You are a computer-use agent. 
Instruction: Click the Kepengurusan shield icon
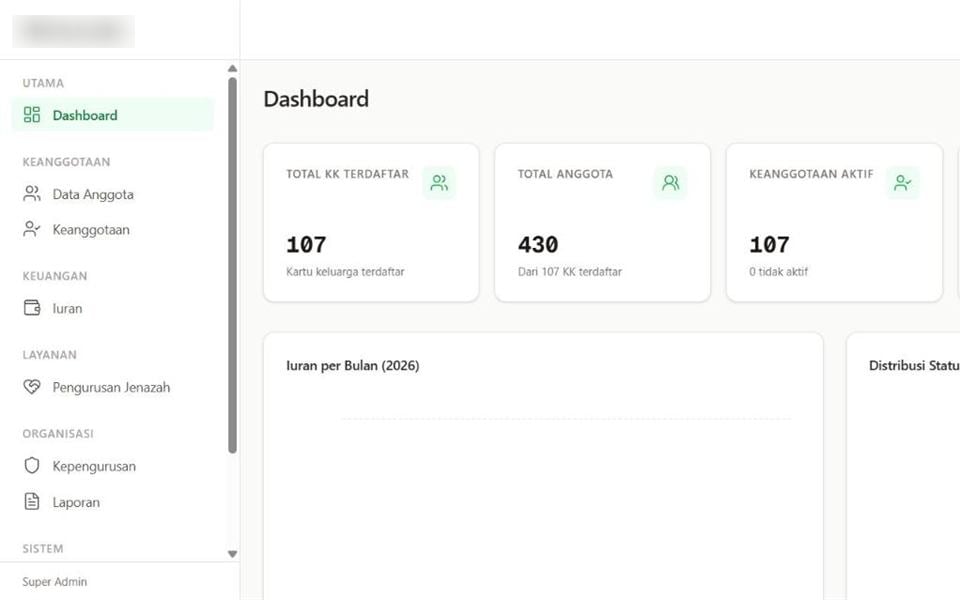32,465
